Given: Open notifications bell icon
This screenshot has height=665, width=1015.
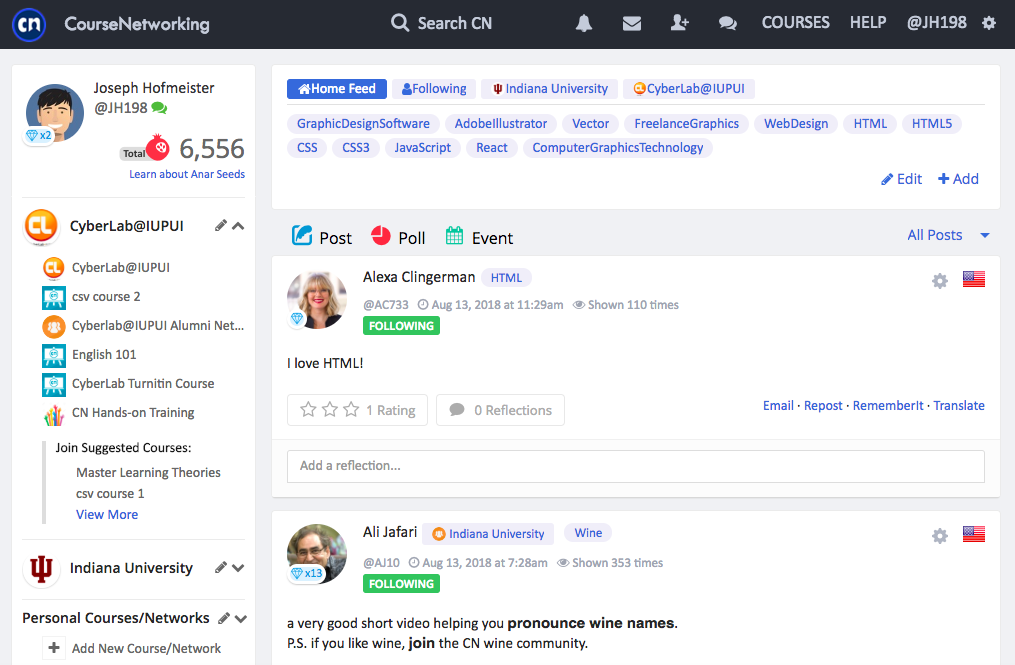Looking at the screenshot, I should pos(584,24).
